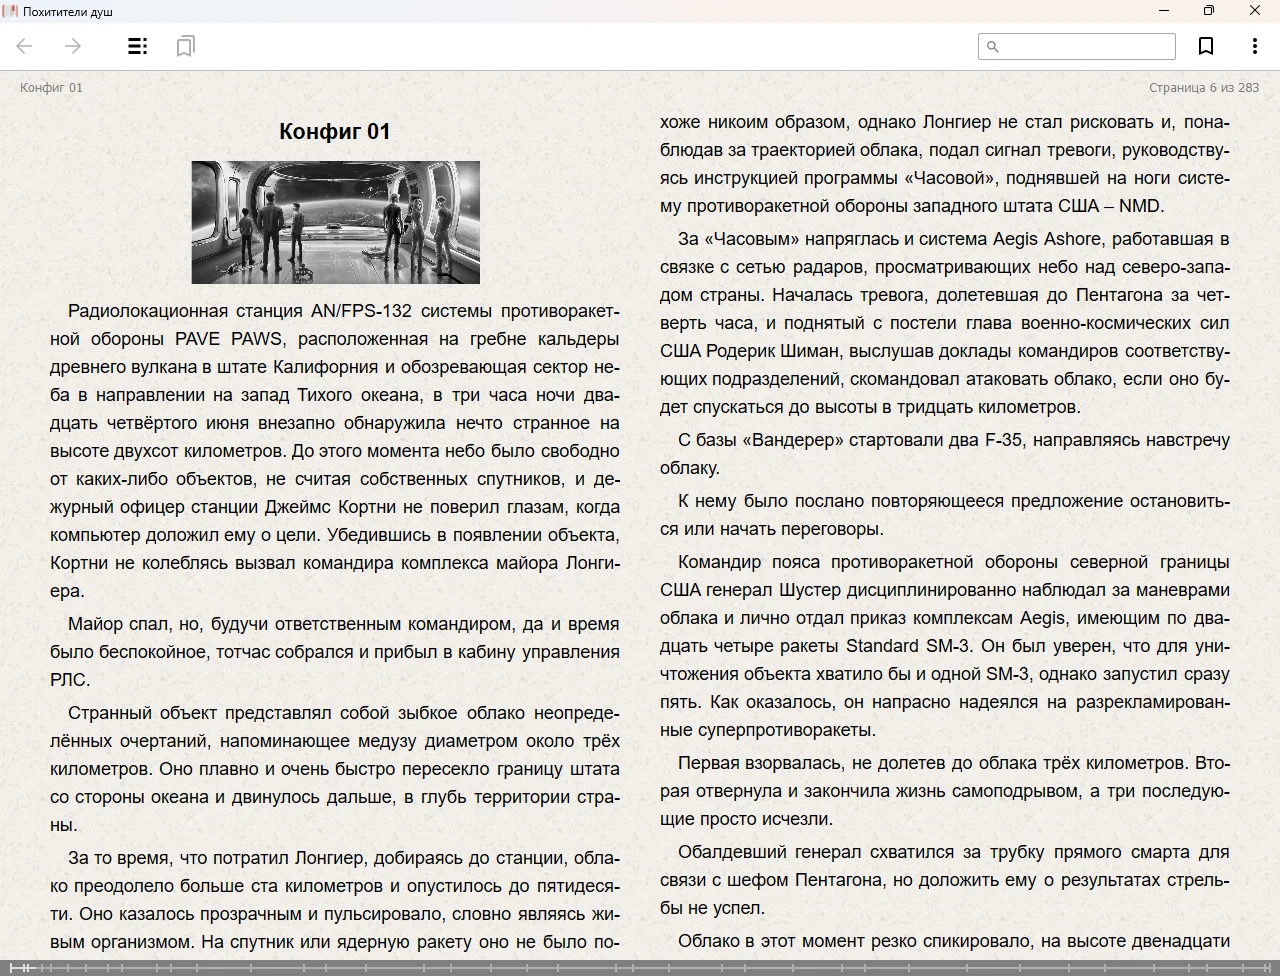The height and width of the screenshot is (976, 1280).
Task: Click the book icon in title bar
Action: pyautogui.click(x=11, y=11)
